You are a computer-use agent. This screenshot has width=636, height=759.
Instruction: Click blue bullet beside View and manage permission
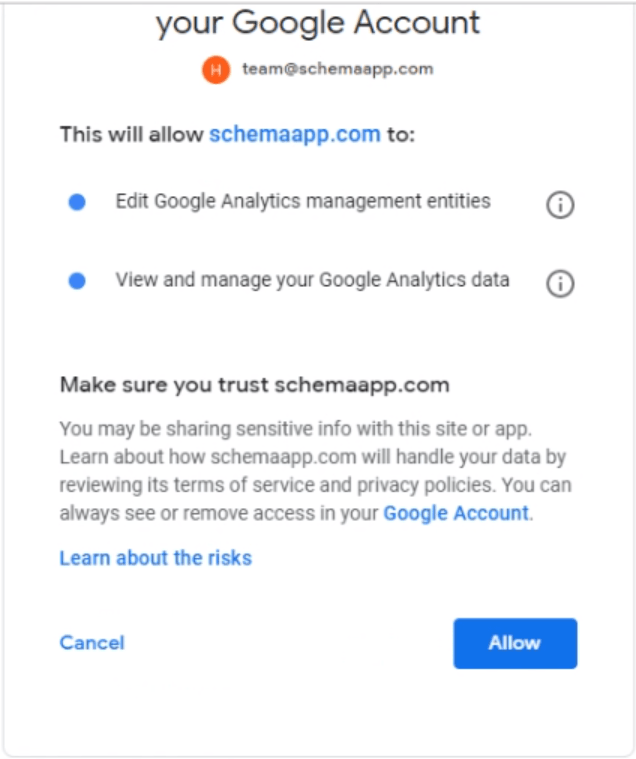(x=77, y=281)
